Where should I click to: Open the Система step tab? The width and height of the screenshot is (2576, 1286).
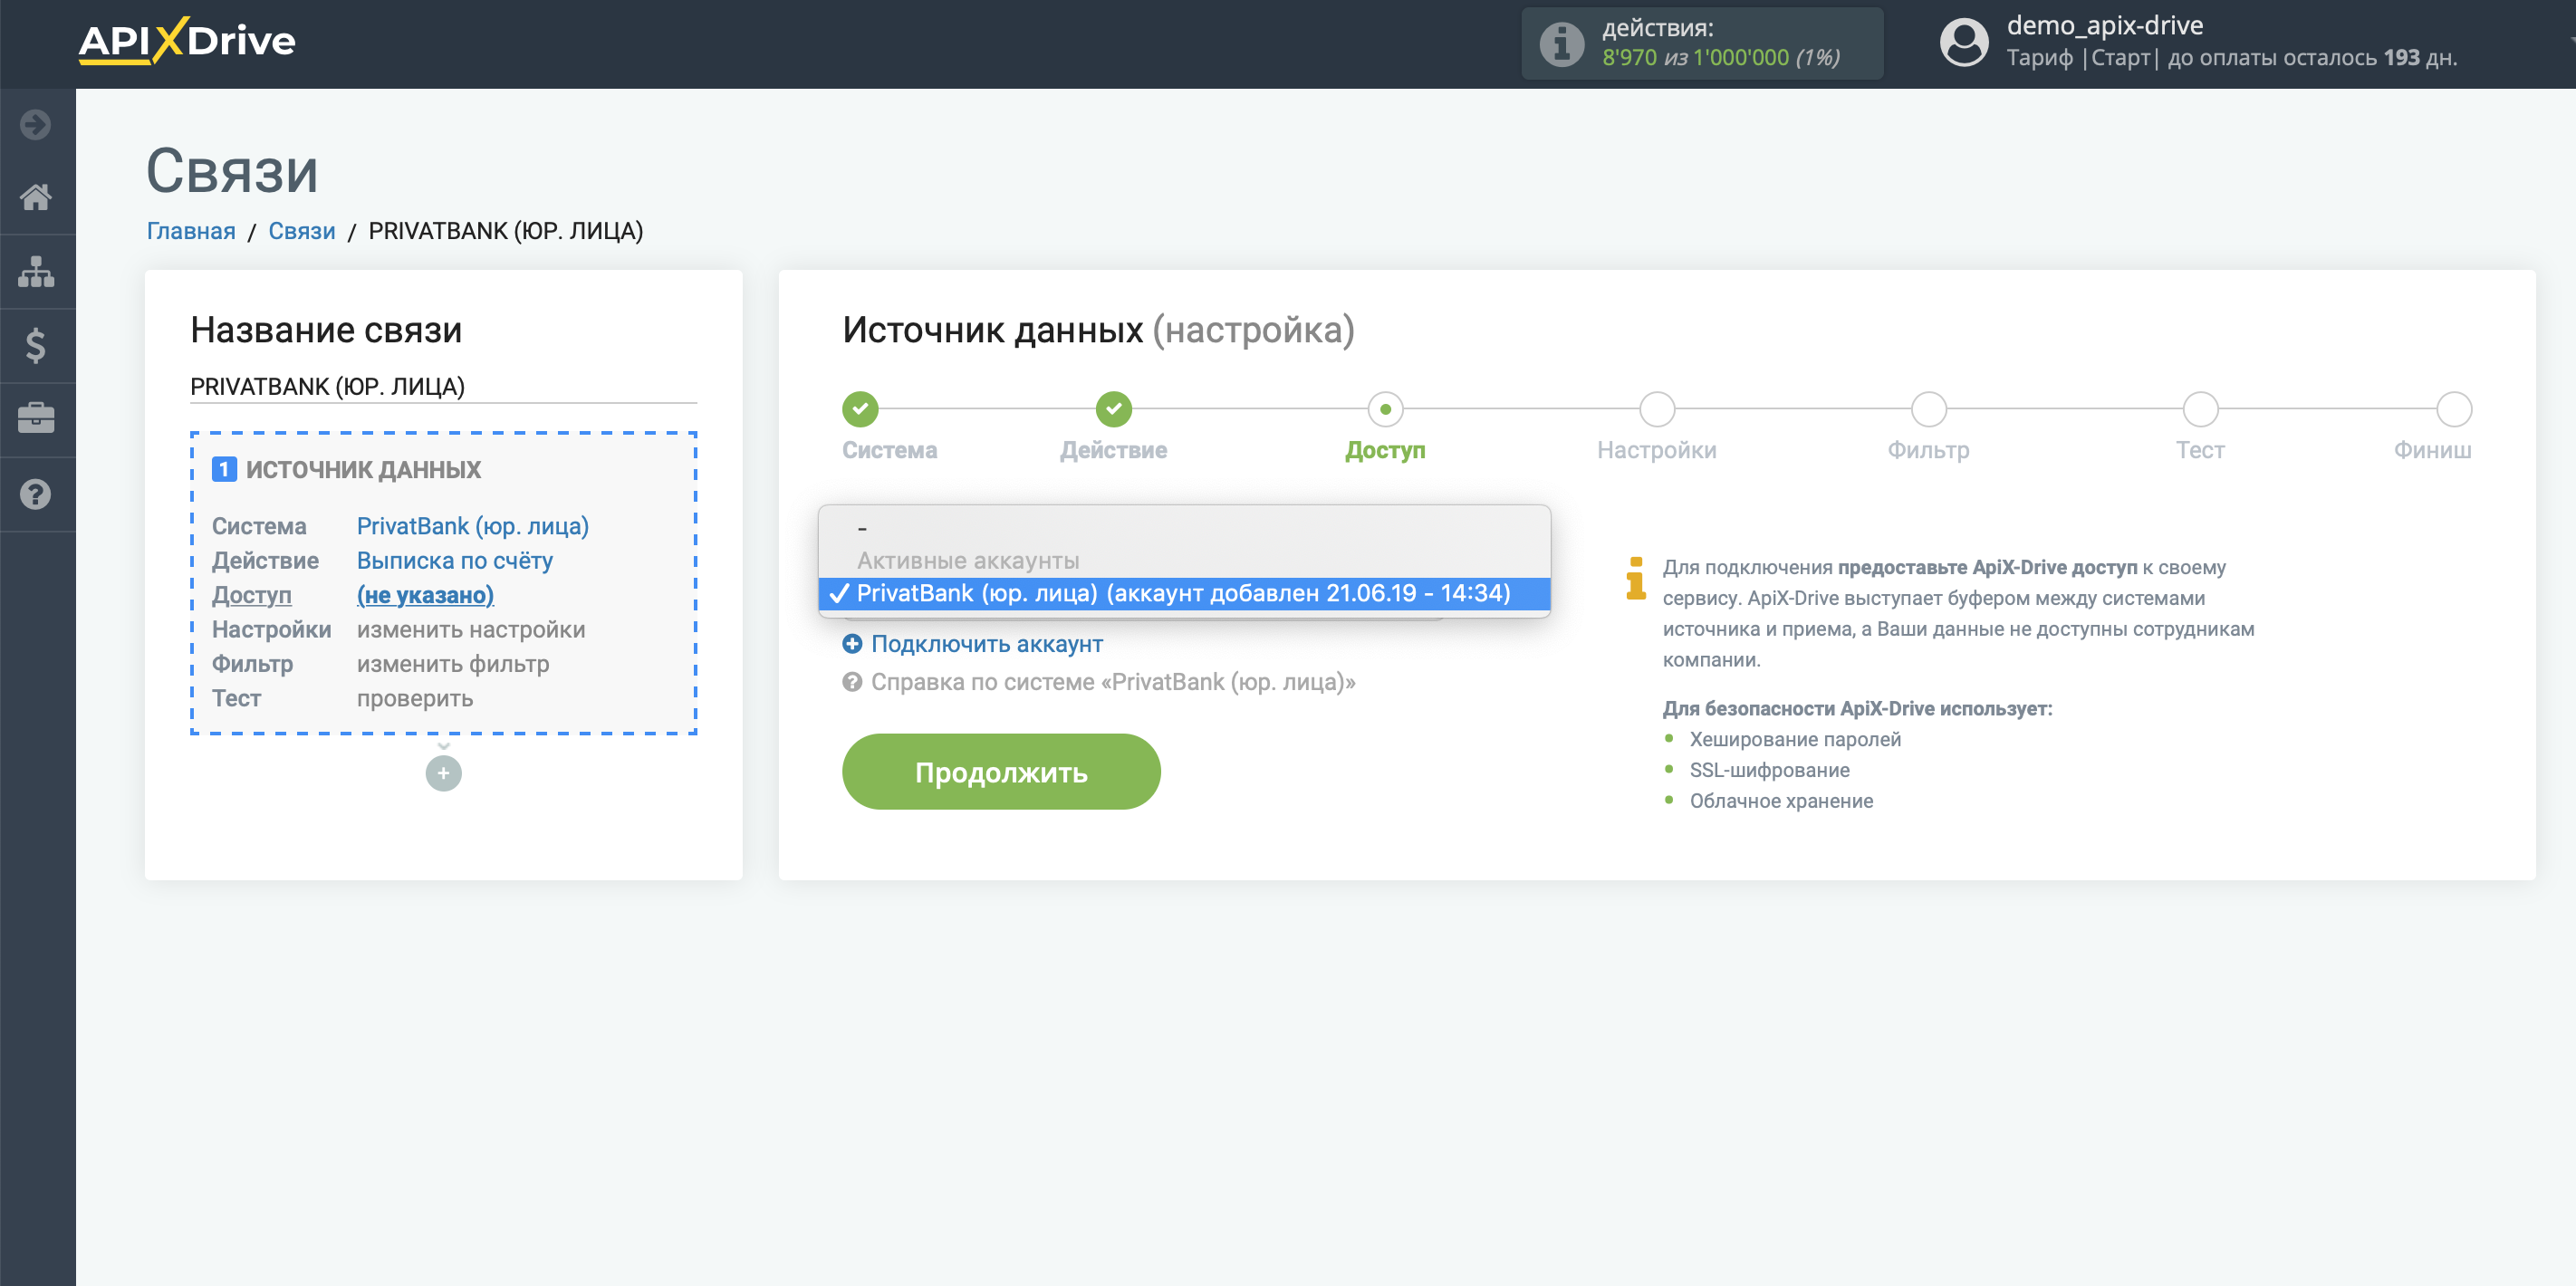tap(889, 450)
